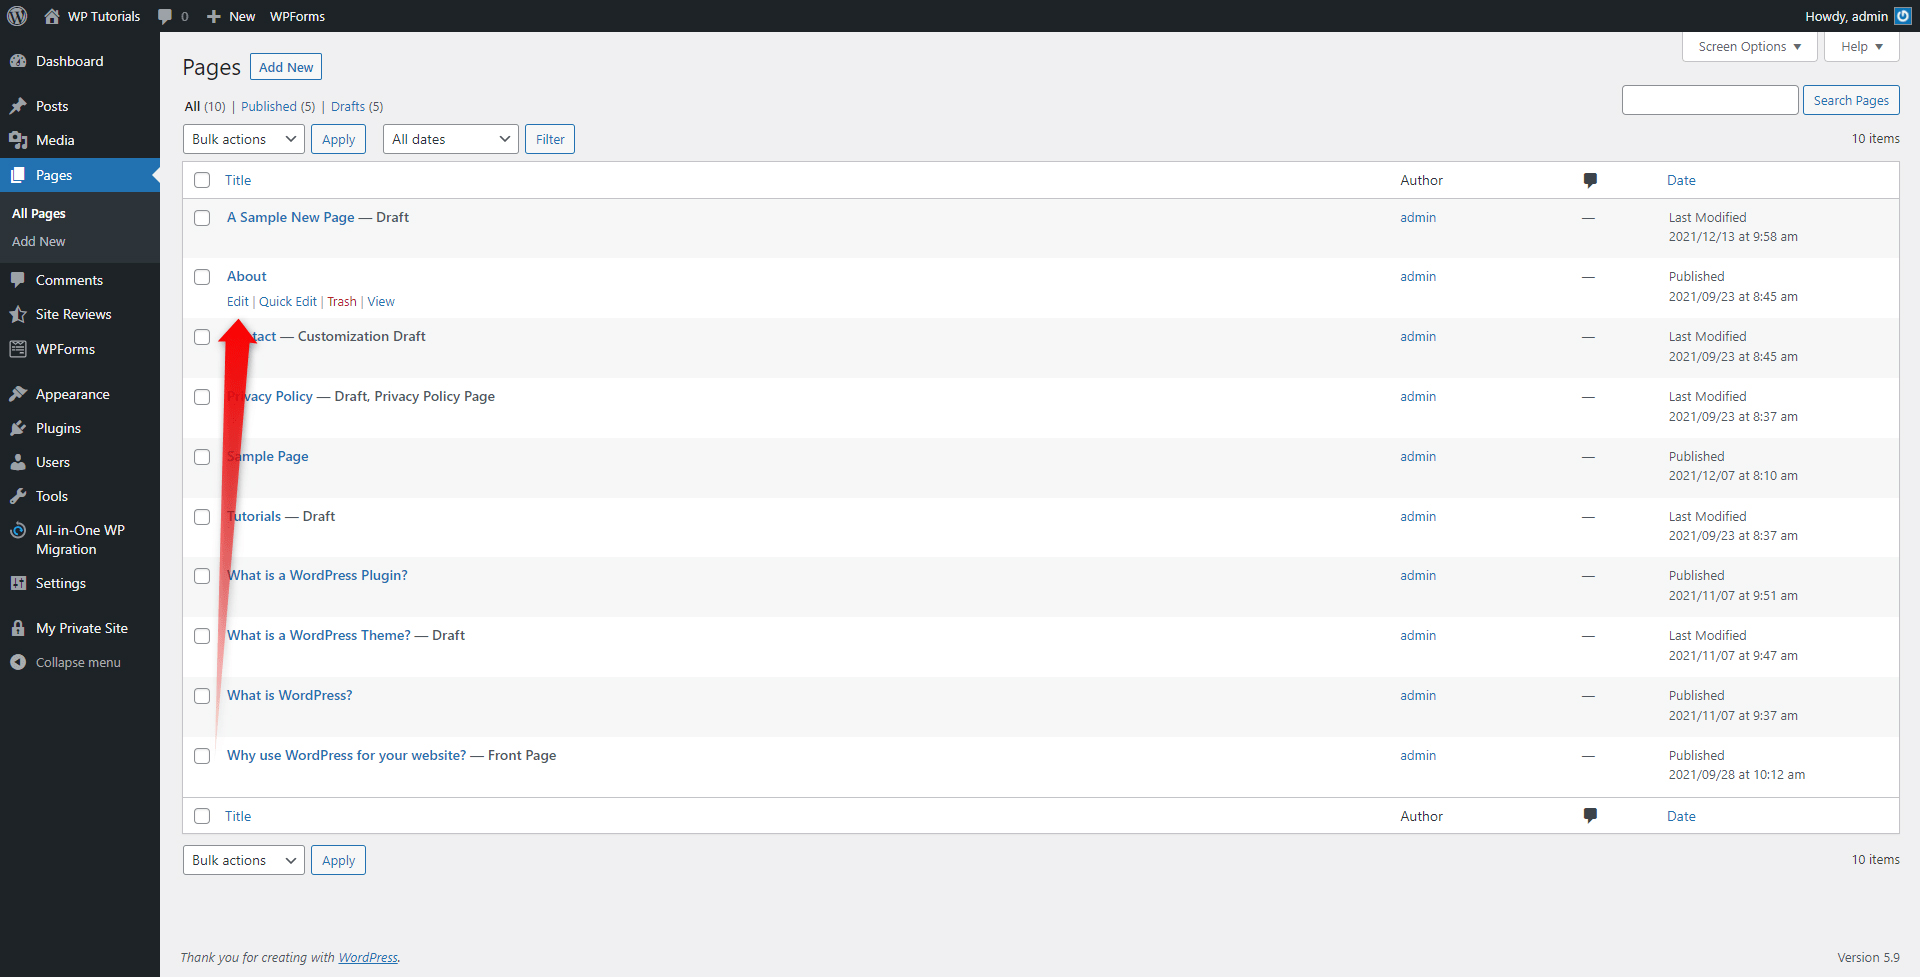Click the Users person icon
This screenshot has width=1920, height=977.
pos(18,462)
